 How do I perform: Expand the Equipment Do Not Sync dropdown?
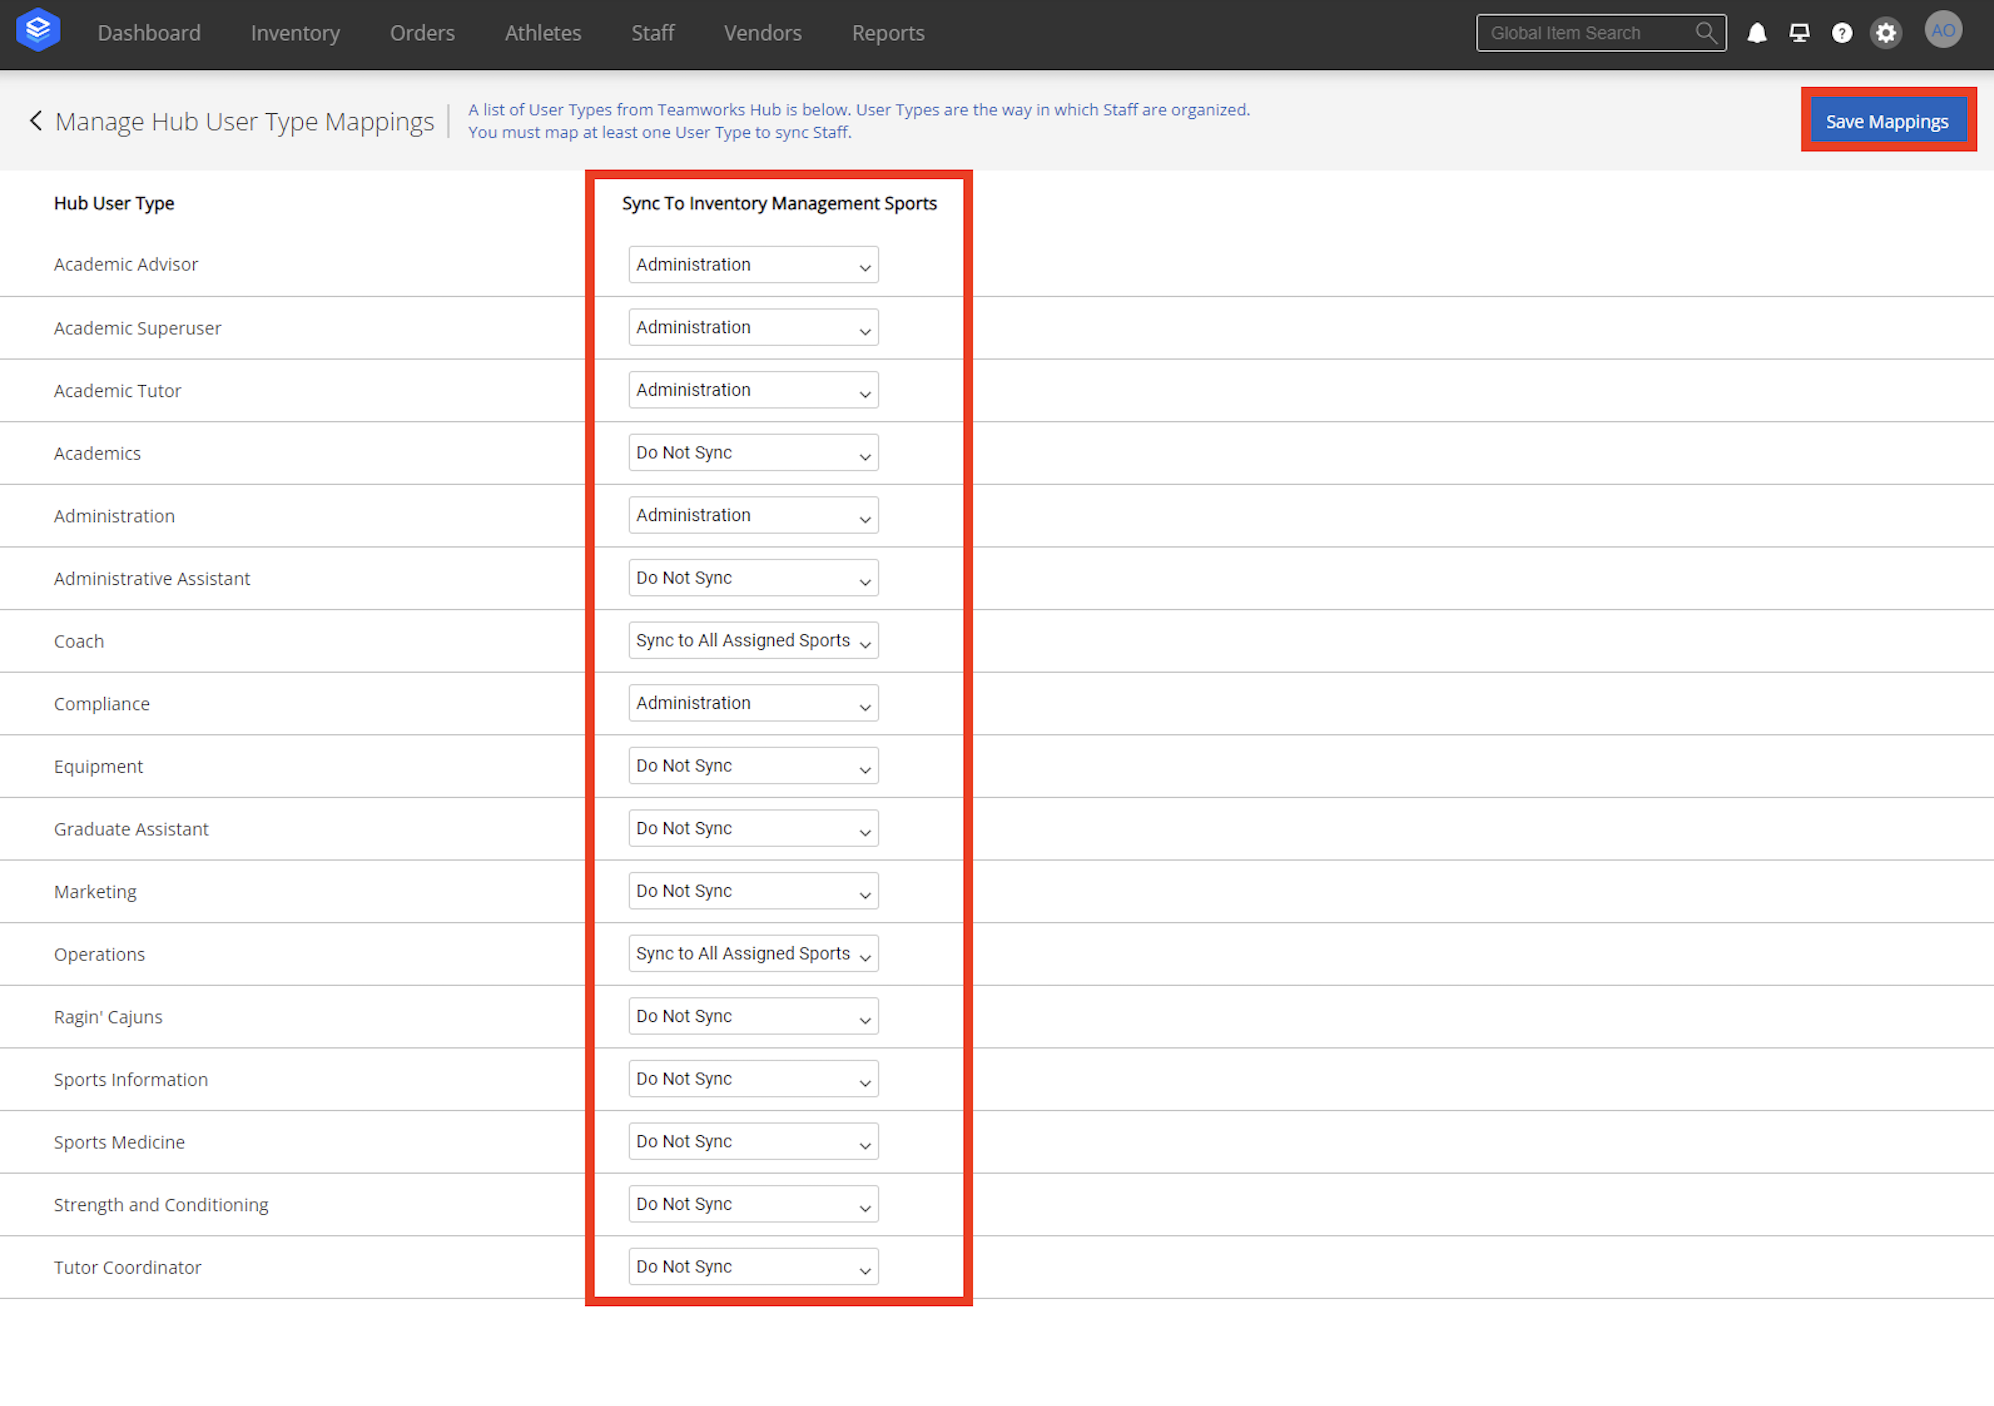click(x=752, y=765)
